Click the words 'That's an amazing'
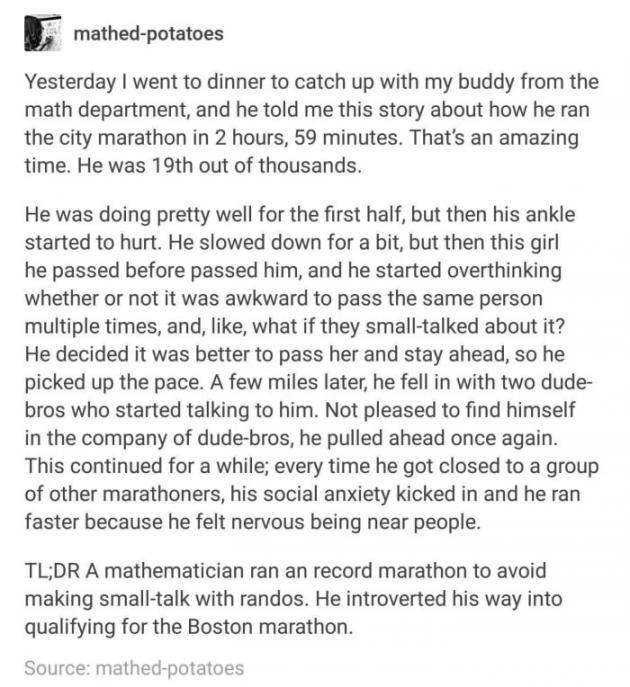The height and width of the screenshot is (687, 630). (x=494, y=138)
